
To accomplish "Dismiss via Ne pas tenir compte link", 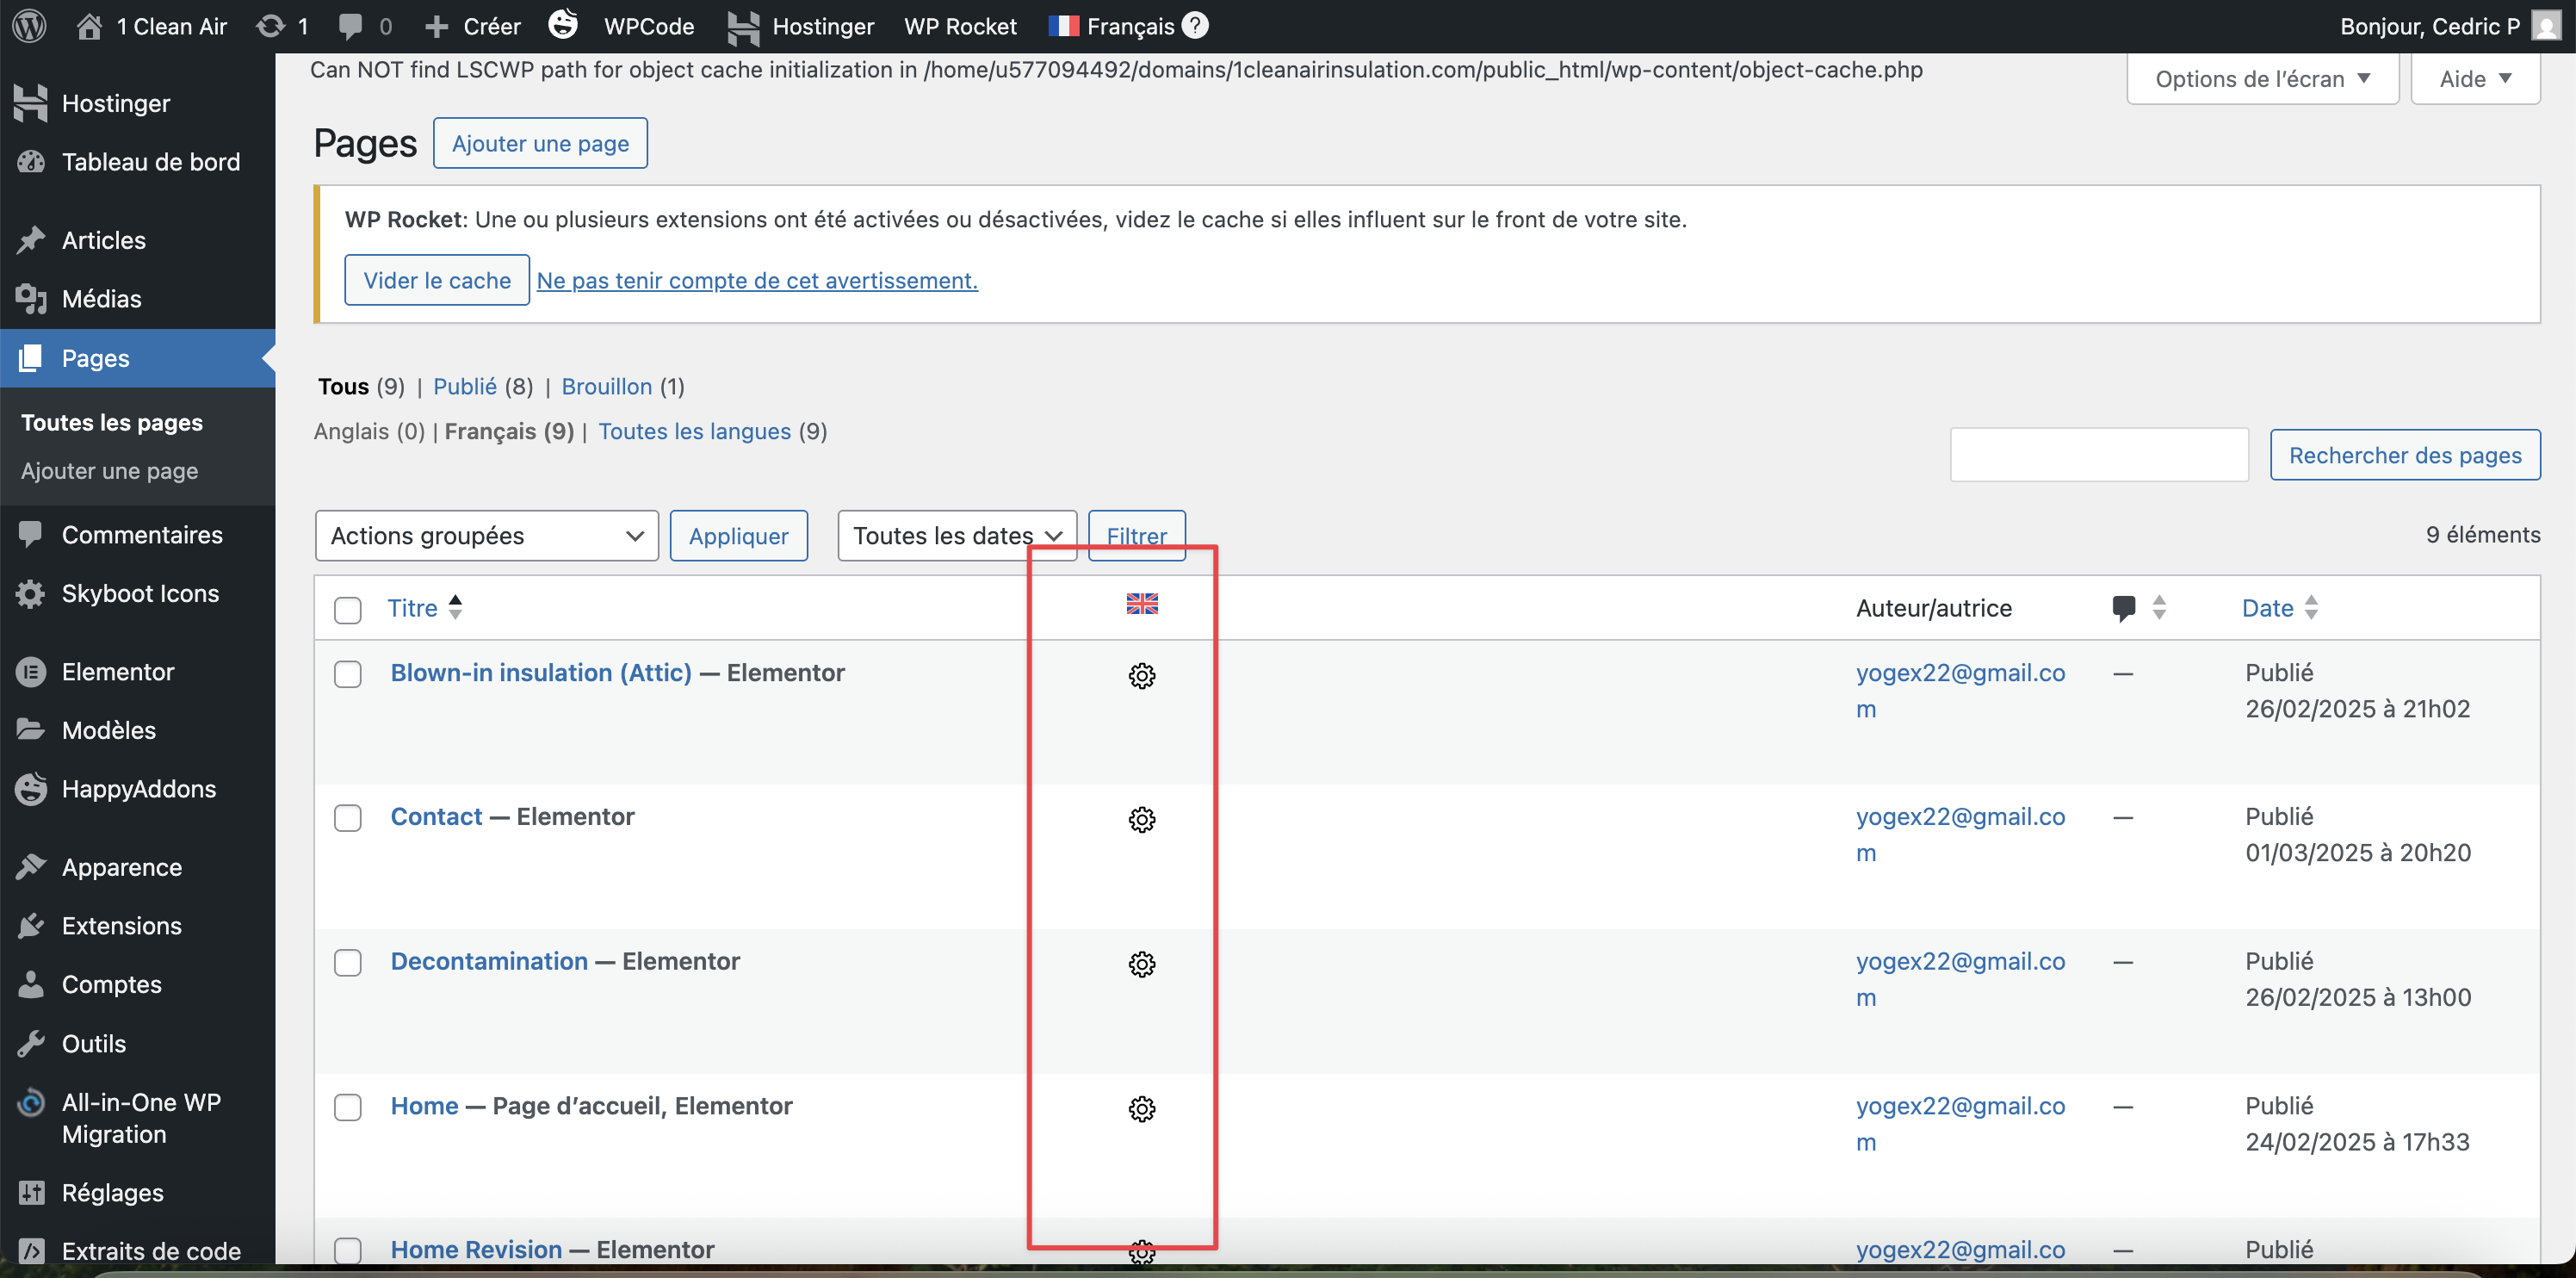I will 757,281.
